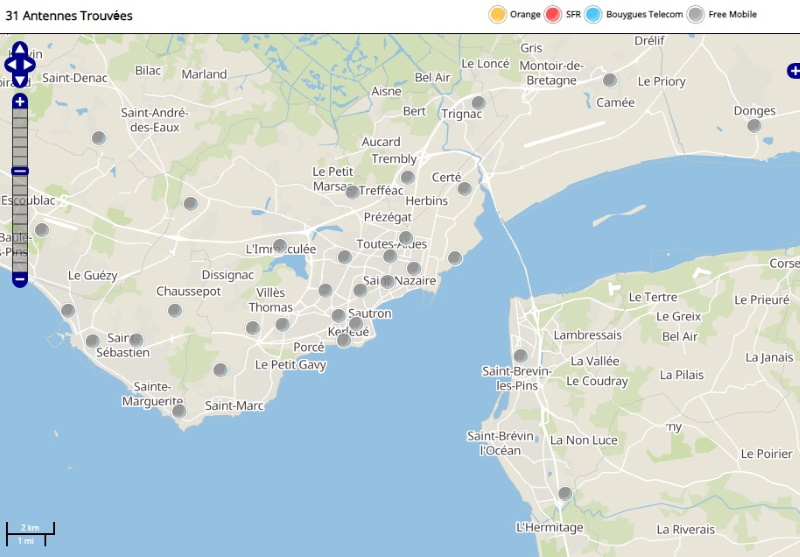The width and height of the screenshot is (800, 557).
Task: Open antenna marker at Saint-Brevin-les-Pins
Action: (520, 356)
